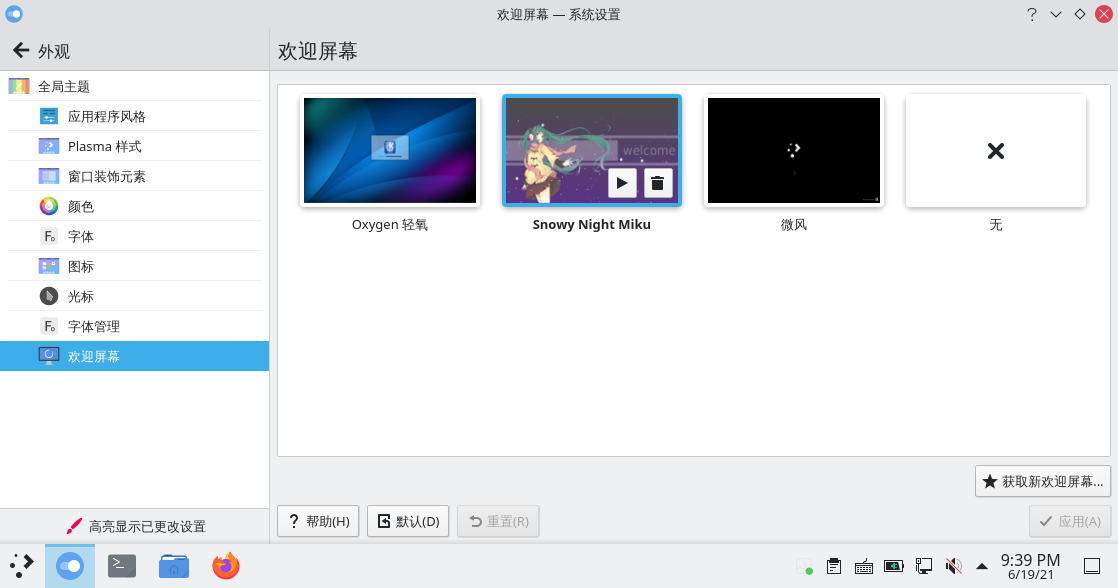Play preview of Snowy Night Miku splash
This screenshot has width=1118, height=588.
click(x=622, y=183)
